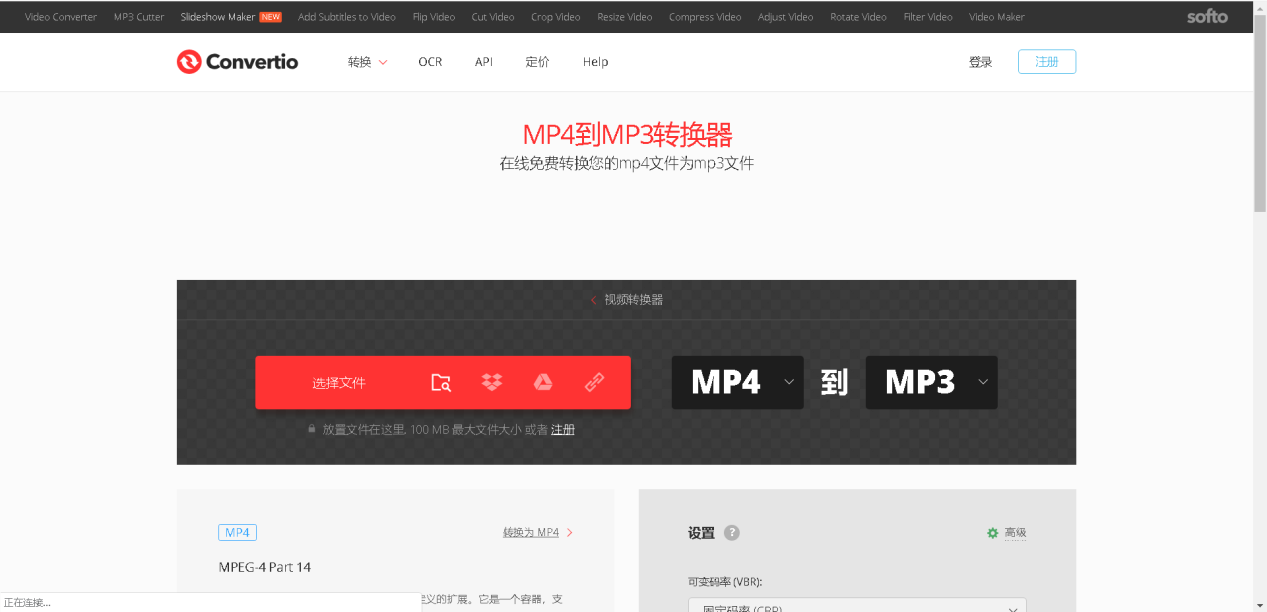
Task: Click the softo logo
Action: [x=1207, y=16]
